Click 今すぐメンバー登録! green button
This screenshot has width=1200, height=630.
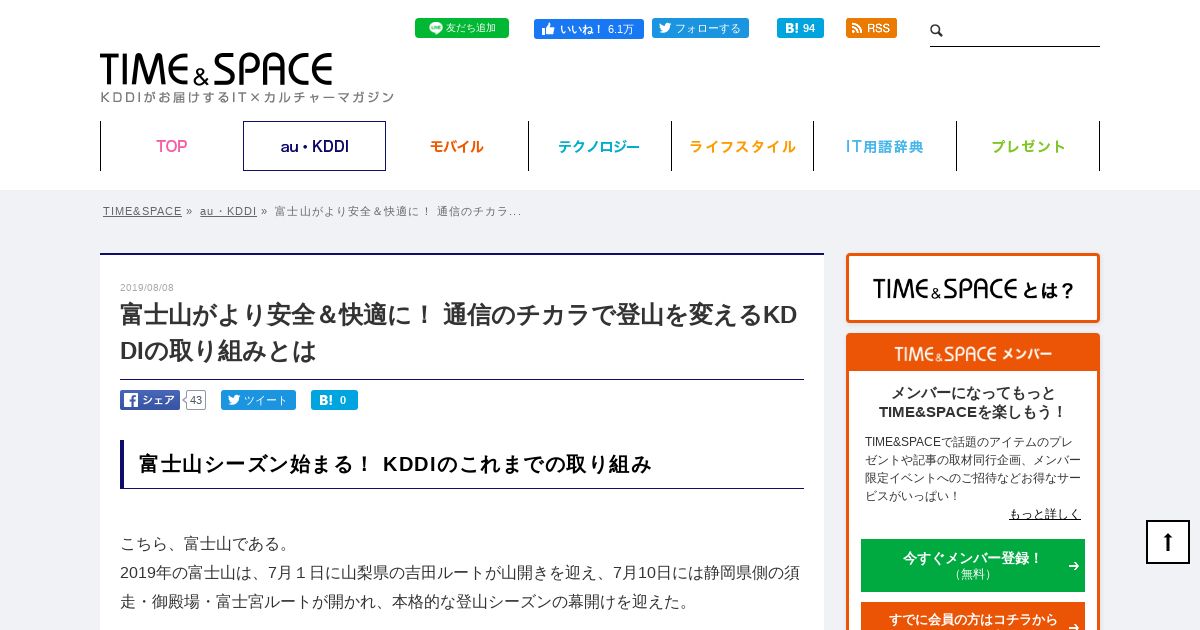coord(973,565)
